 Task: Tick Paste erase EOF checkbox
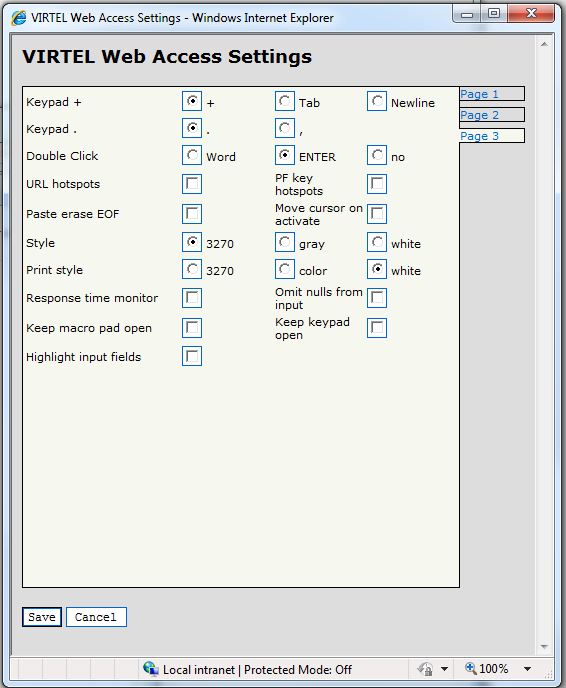pos(192,214)
